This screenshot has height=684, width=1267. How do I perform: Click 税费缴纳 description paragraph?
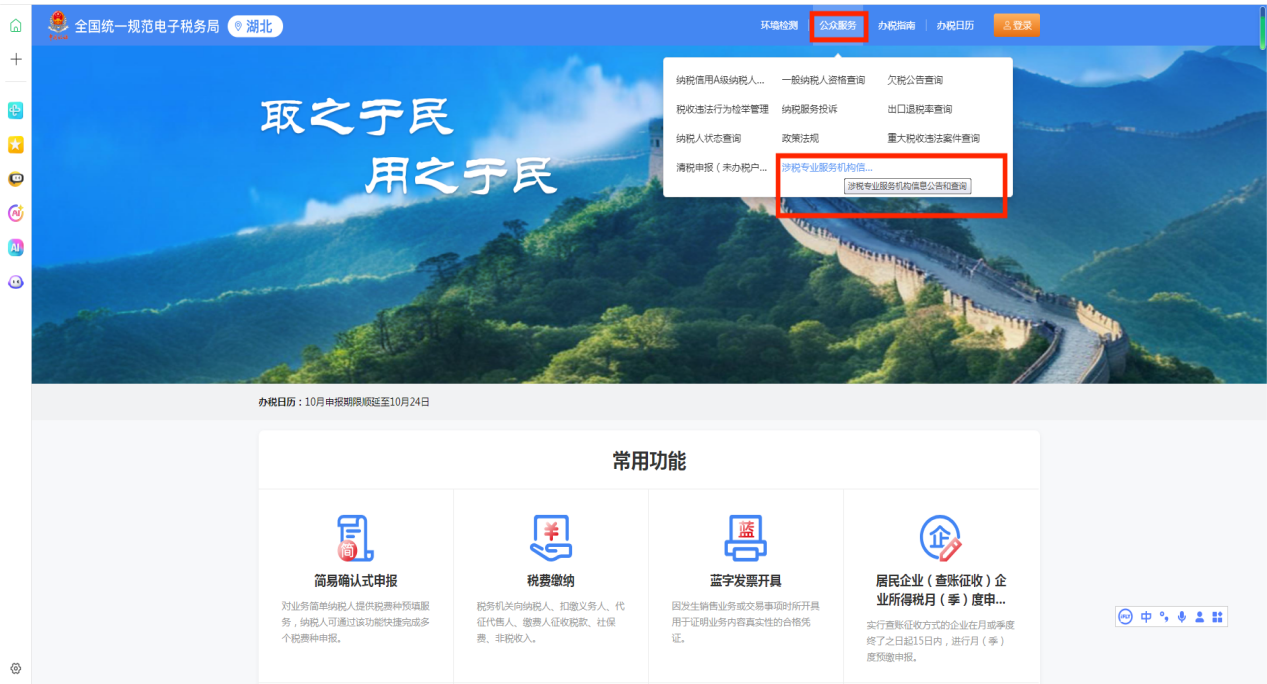(550, 621)
